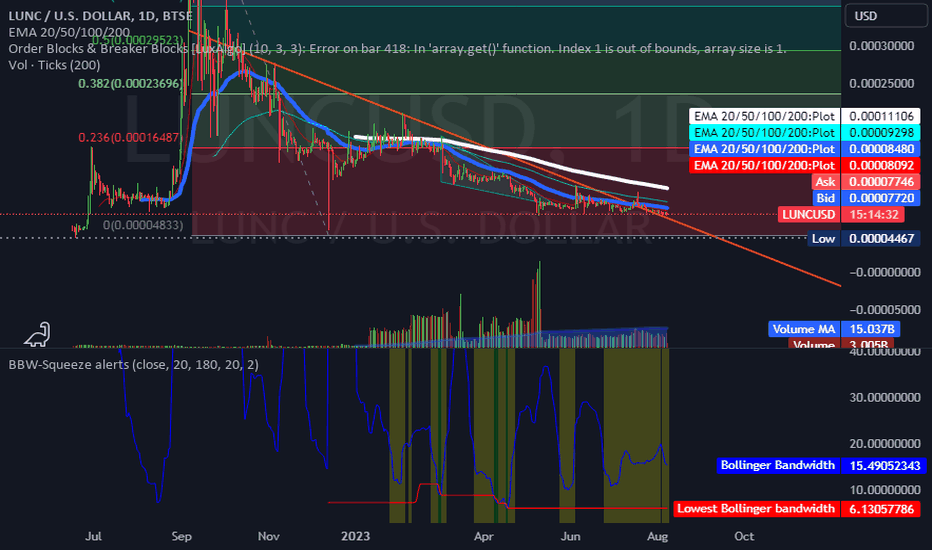
Task: Click the Sep date on time axis
Action: click(181, 536)
